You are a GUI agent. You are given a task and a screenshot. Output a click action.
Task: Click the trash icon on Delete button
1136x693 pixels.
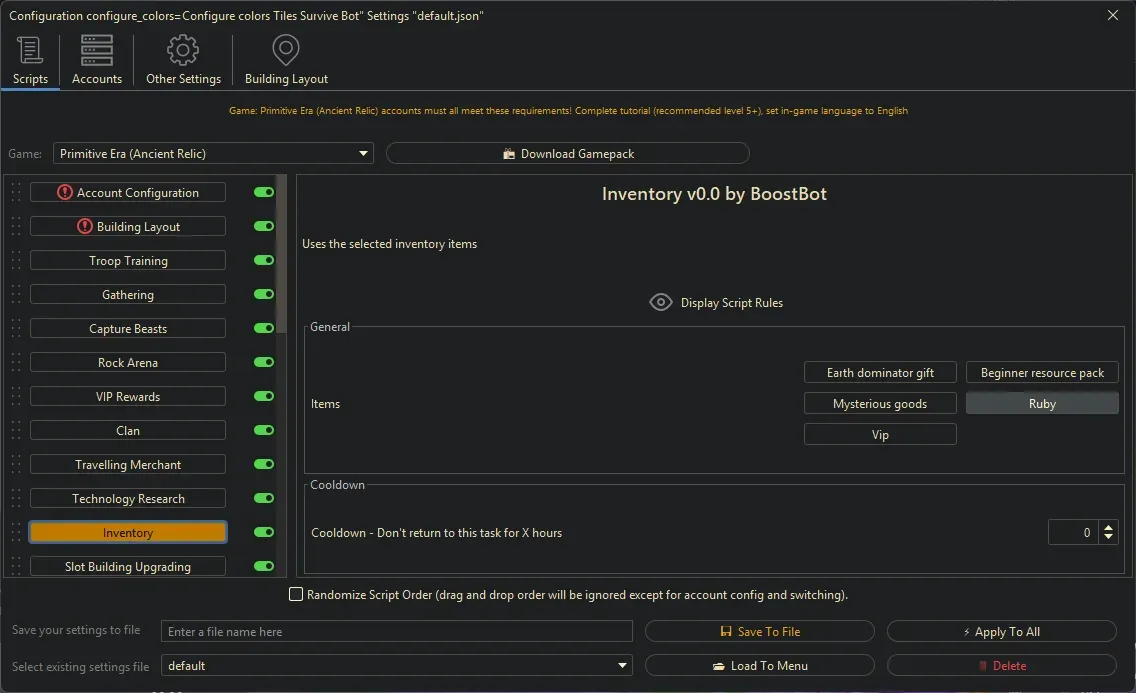[x=985, y=665]
